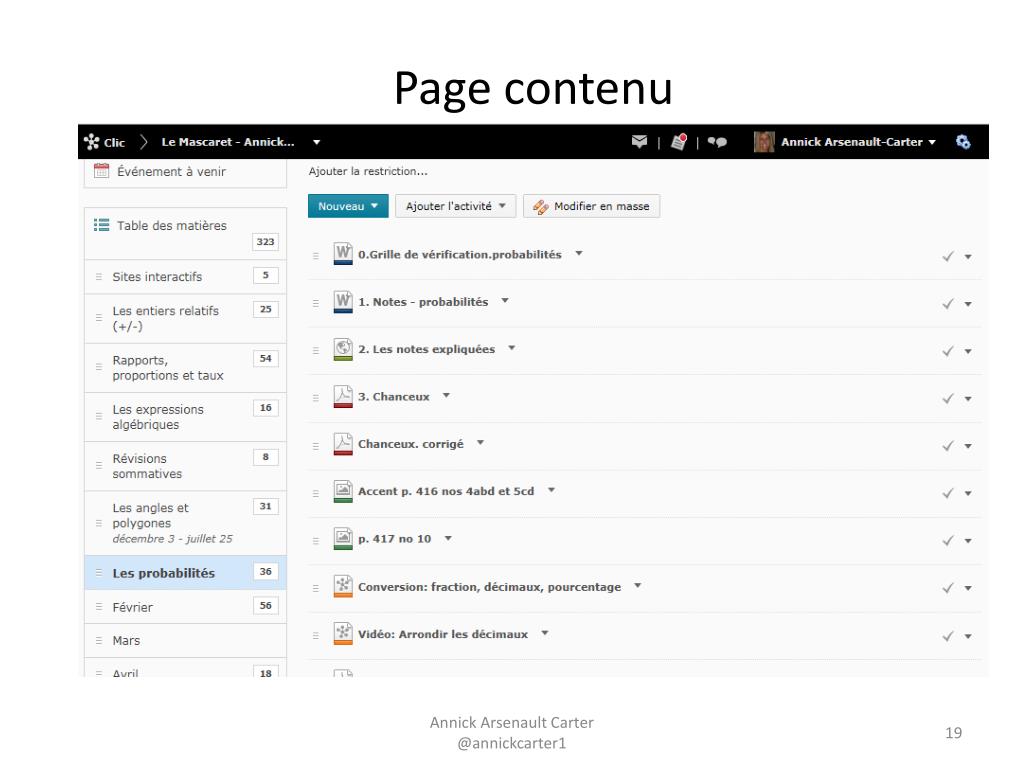Screen dimensions: 1024x768
Task: Click link icon of Conversion: fraction item
Action: [x=343, y=586]
